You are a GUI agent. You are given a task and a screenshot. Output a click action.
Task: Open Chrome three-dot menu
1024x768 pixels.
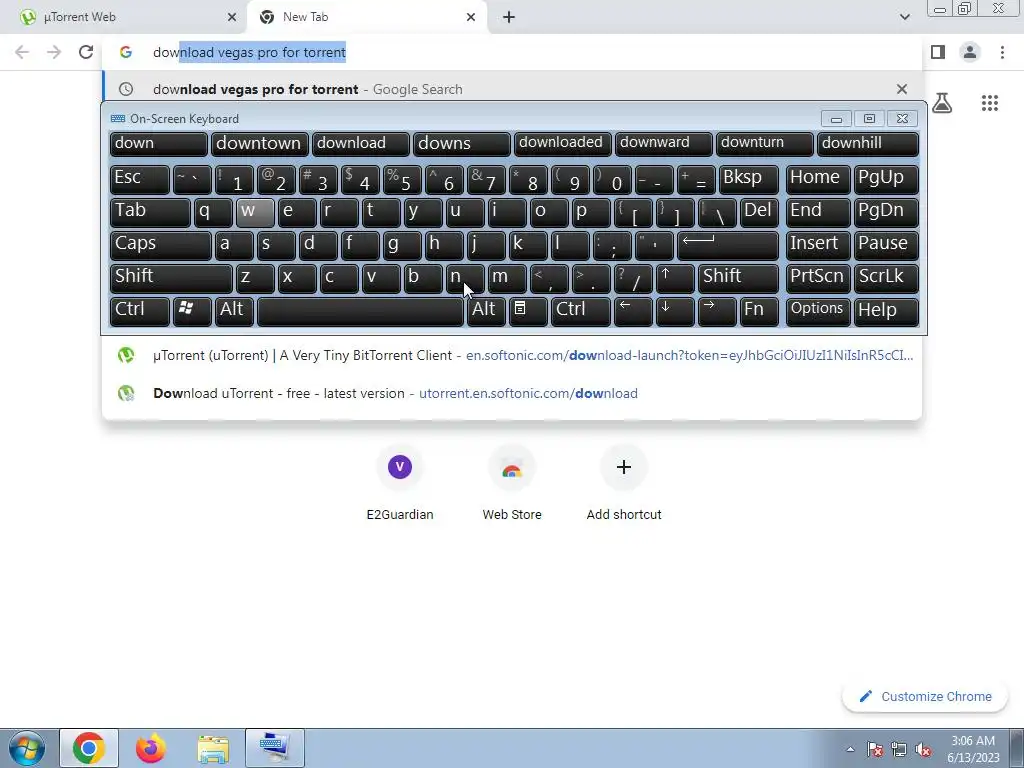(x=1002, y=52)
